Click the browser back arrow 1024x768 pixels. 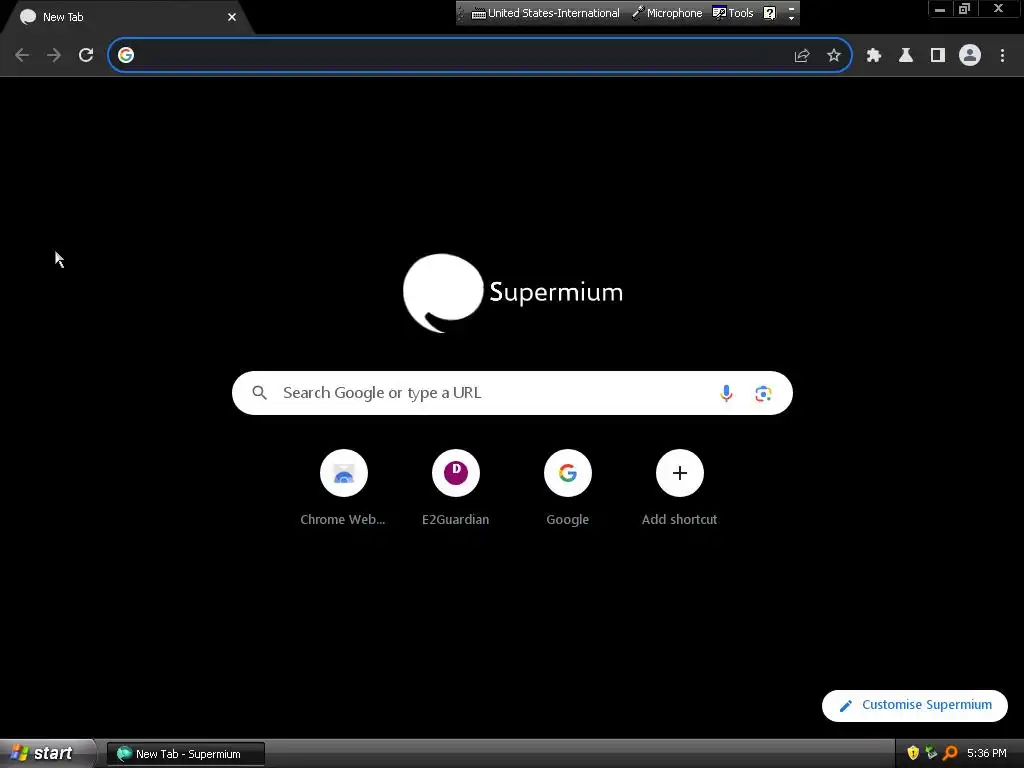point(22,56)
